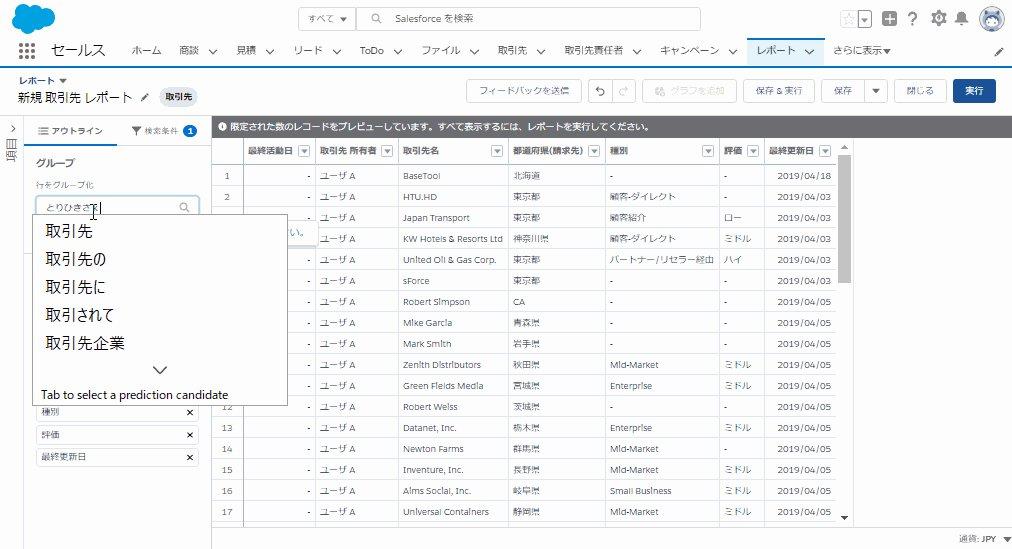This screenshot has width=1012, height=549.
Task: Click the blue 実行 button
Action: coord(974,91)
